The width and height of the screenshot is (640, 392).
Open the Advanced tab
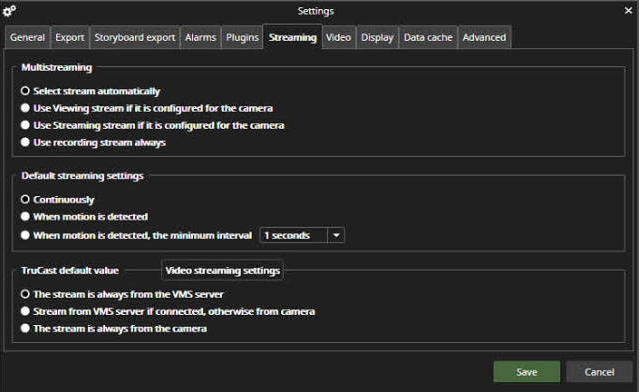pos(484,37)
